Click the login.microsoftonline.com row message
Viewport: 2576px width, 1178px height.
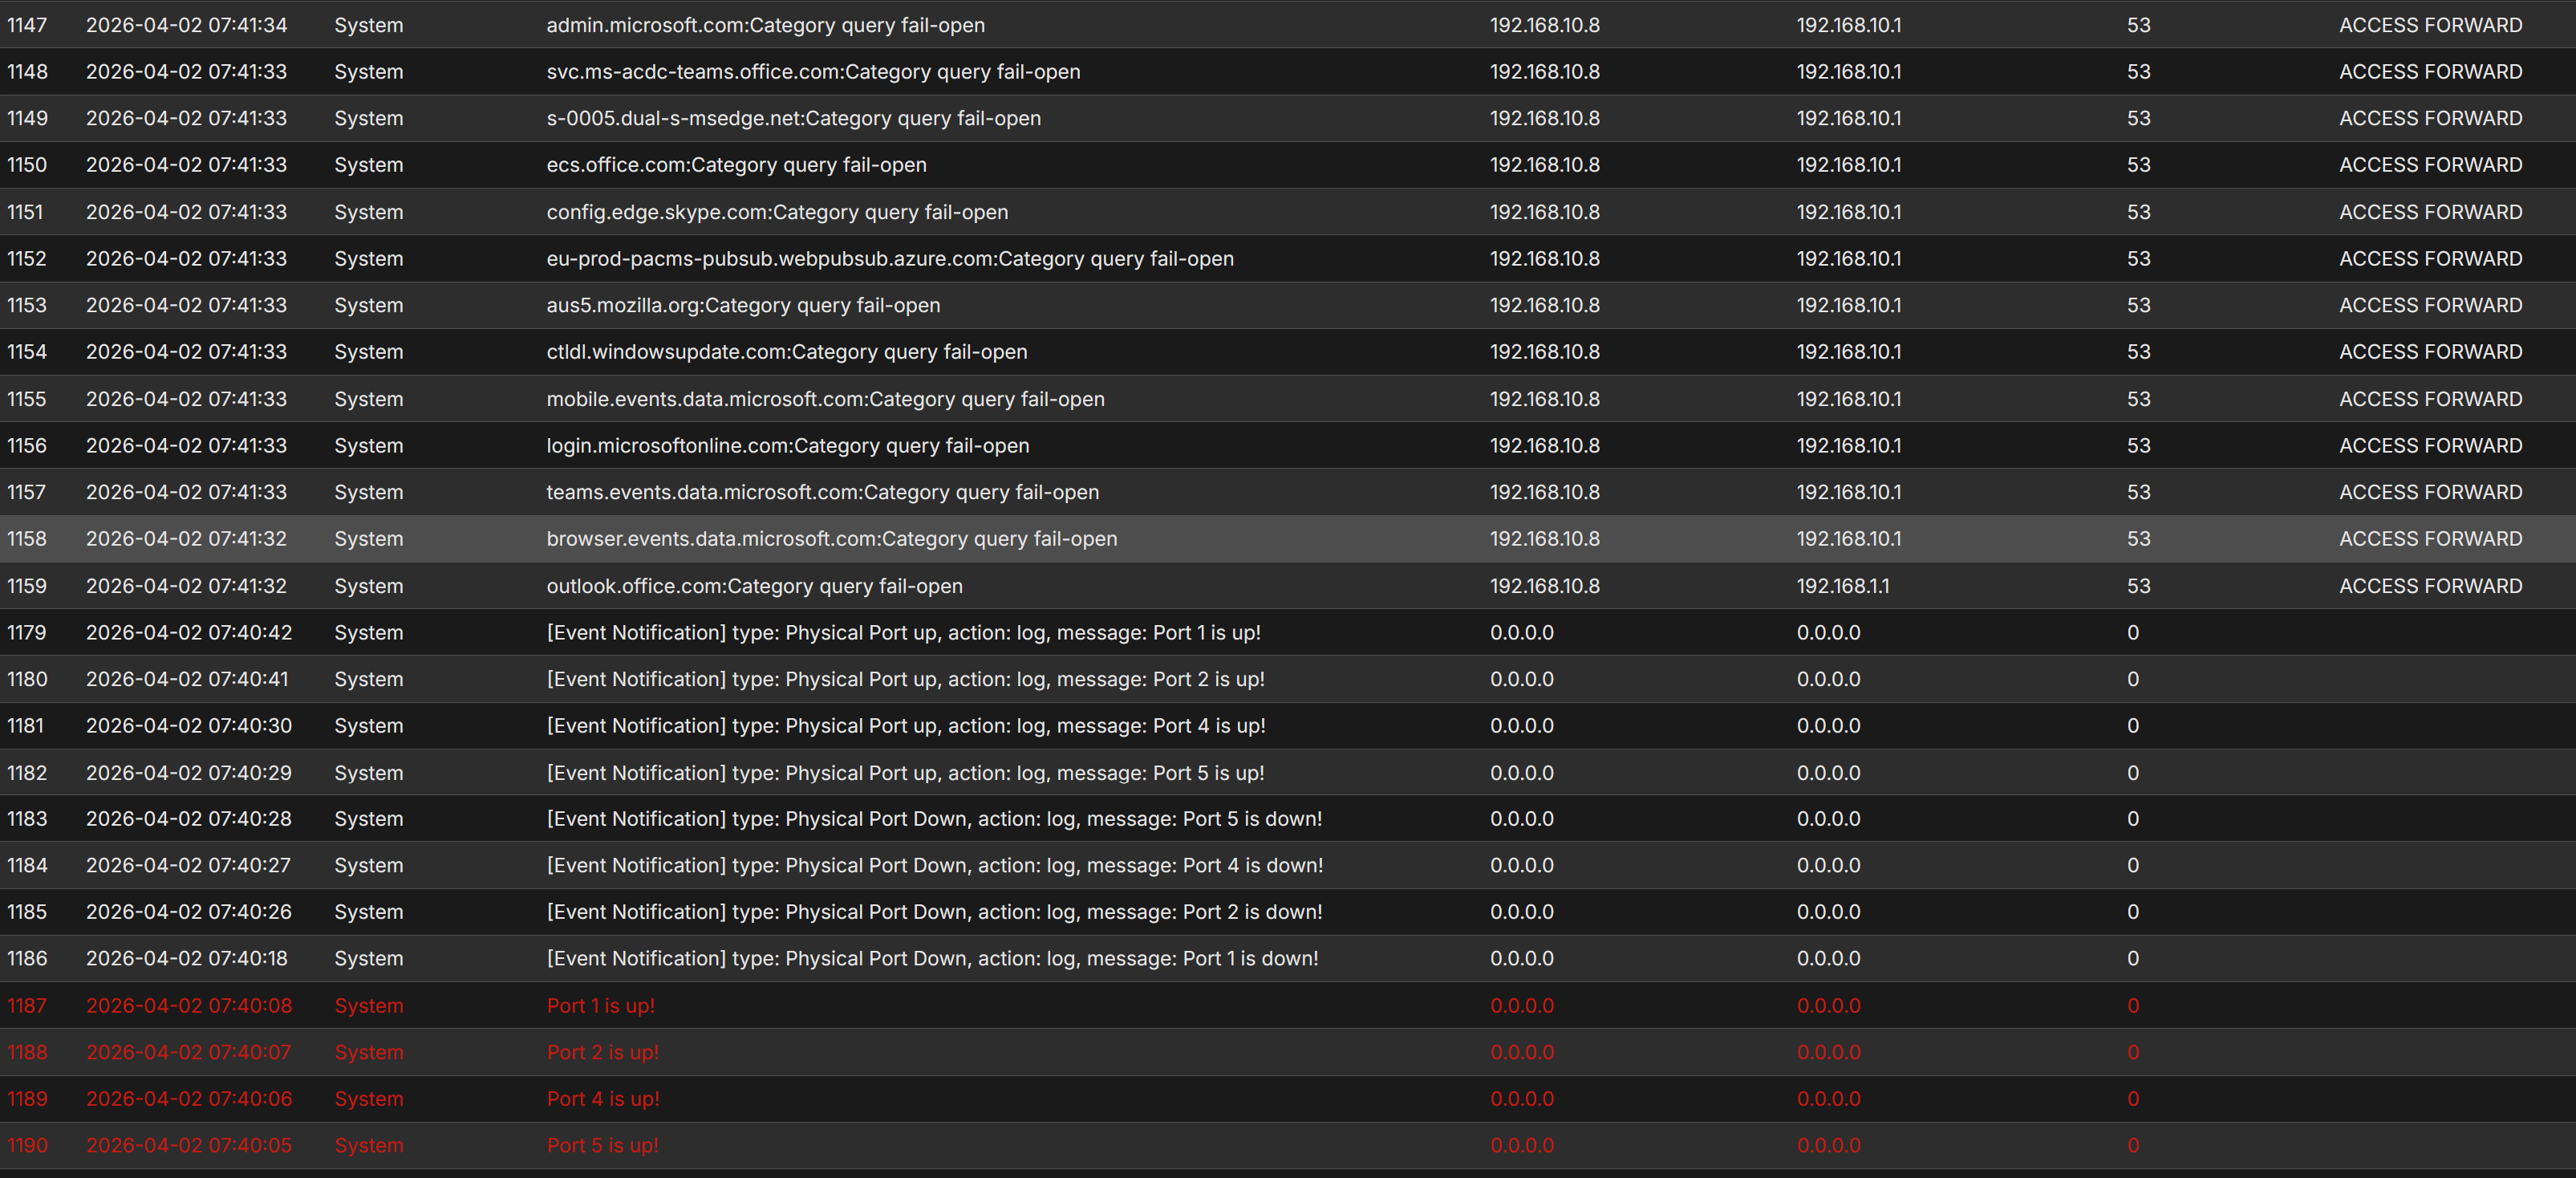(x=787, y=446)
